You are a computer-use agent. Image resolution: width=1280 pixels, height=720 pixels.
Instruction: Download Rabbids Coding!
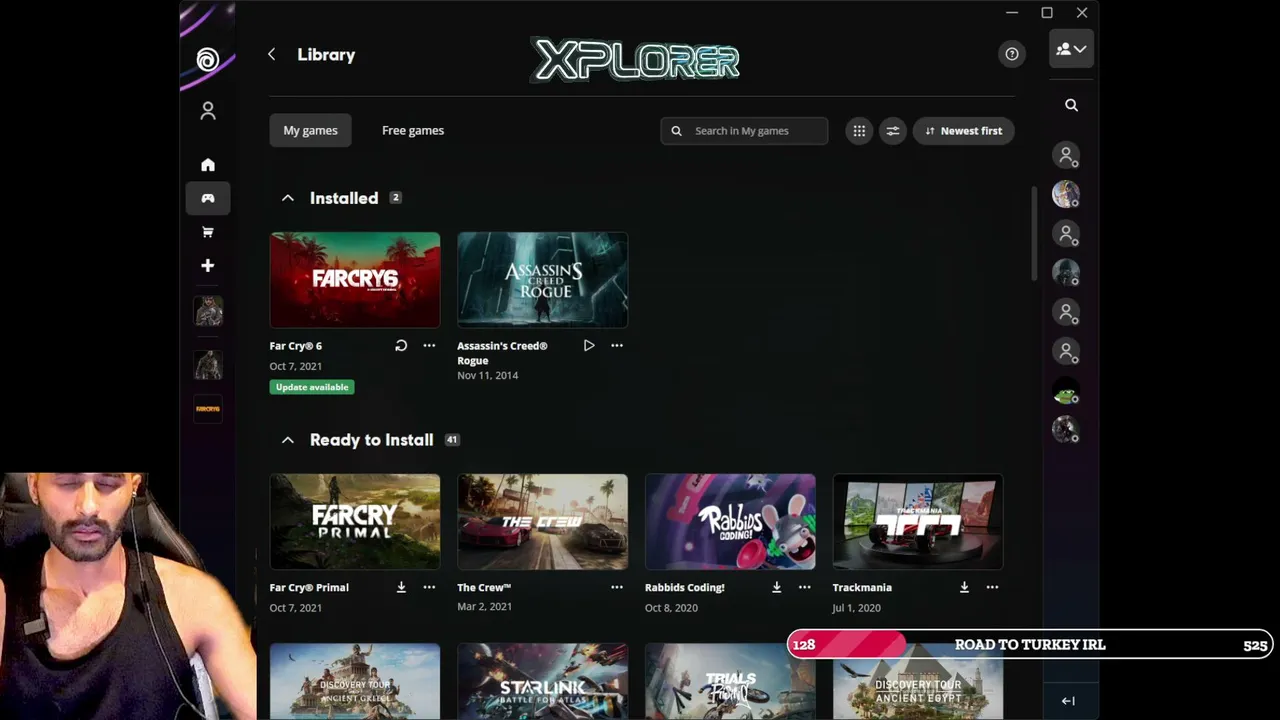(x=776, y=588)
